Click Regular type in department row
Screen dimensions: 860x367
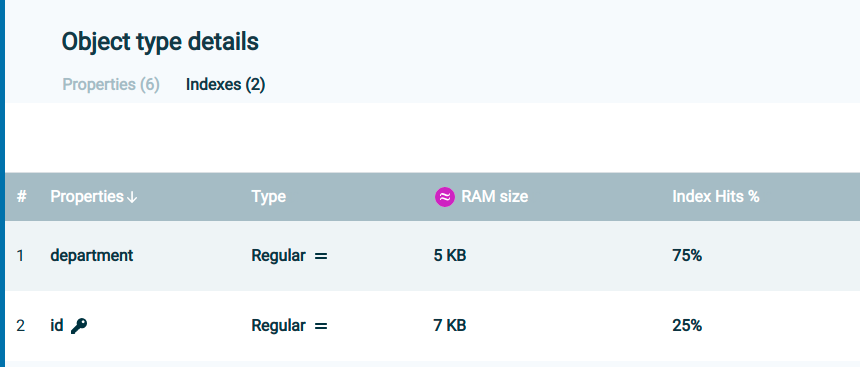278,256
